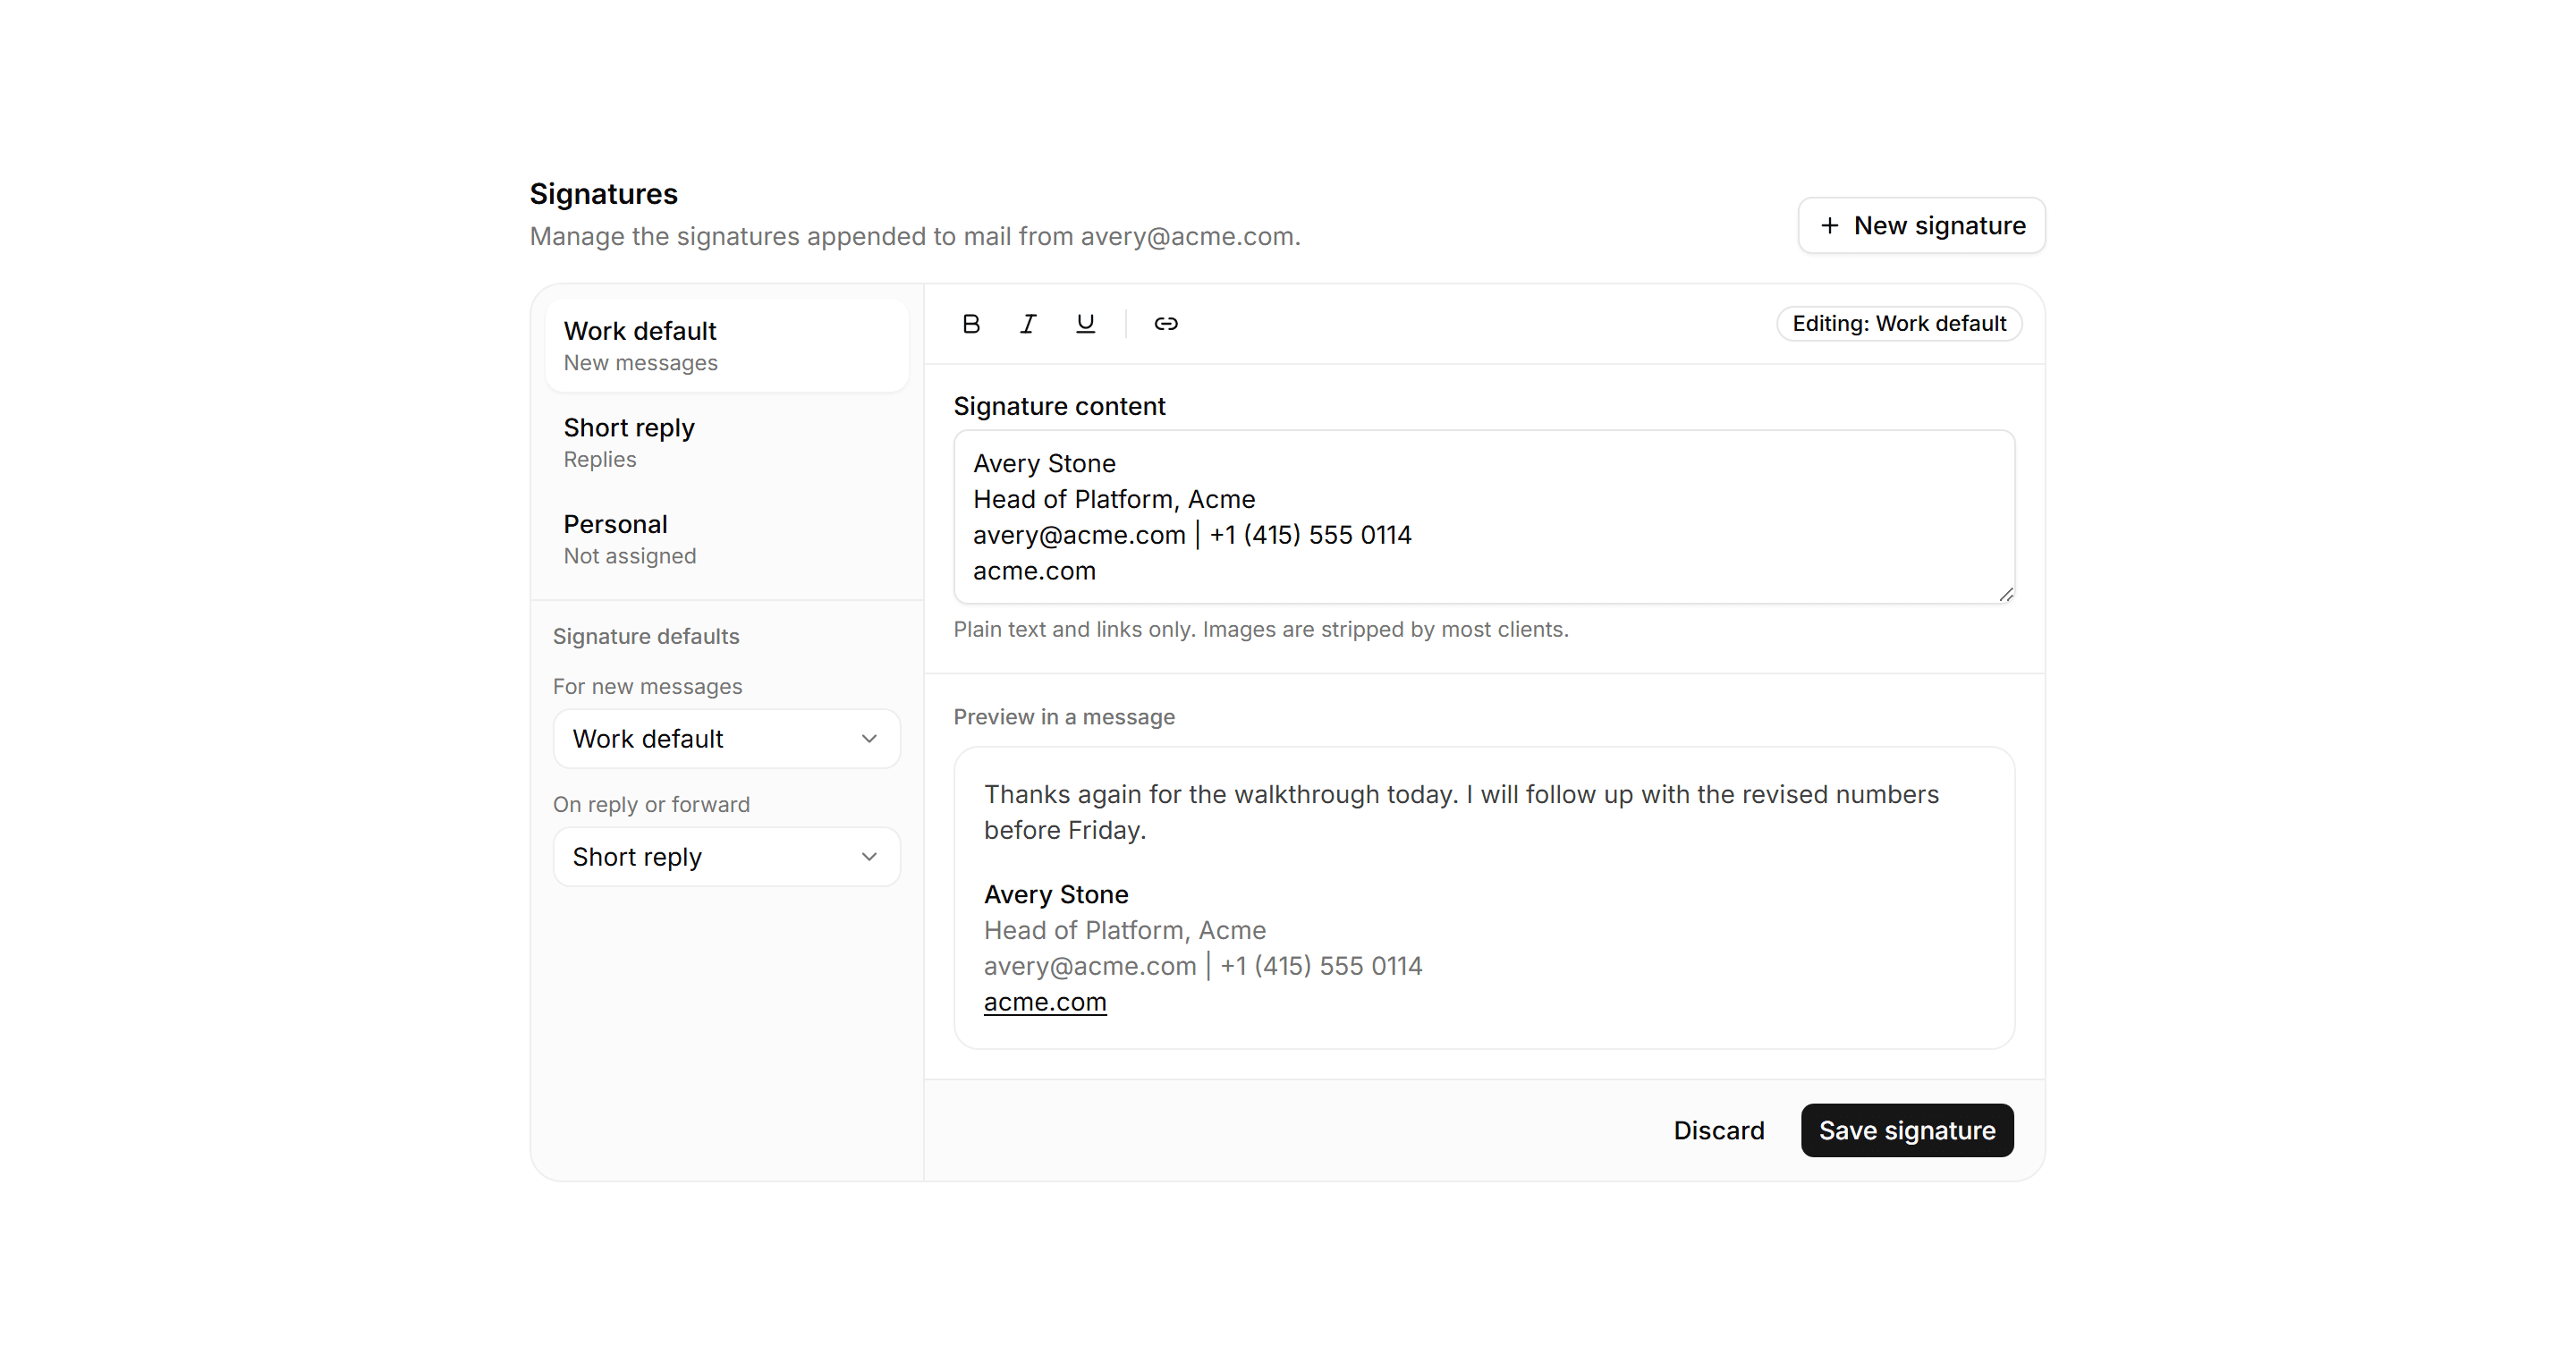
Task: Click the Signatures heading
Action: [x=604, y=194]
